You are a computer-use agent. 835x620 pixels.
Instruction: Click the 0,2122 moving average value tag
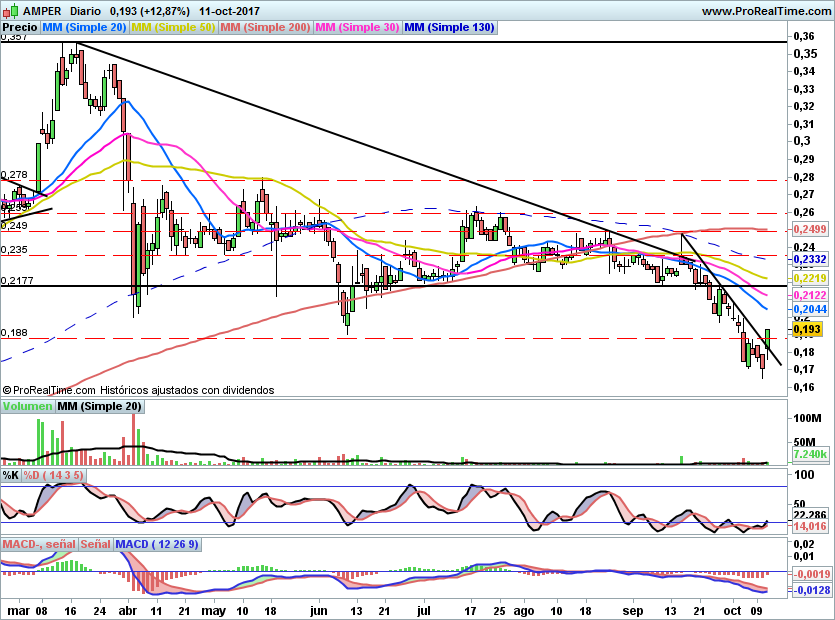810,295
